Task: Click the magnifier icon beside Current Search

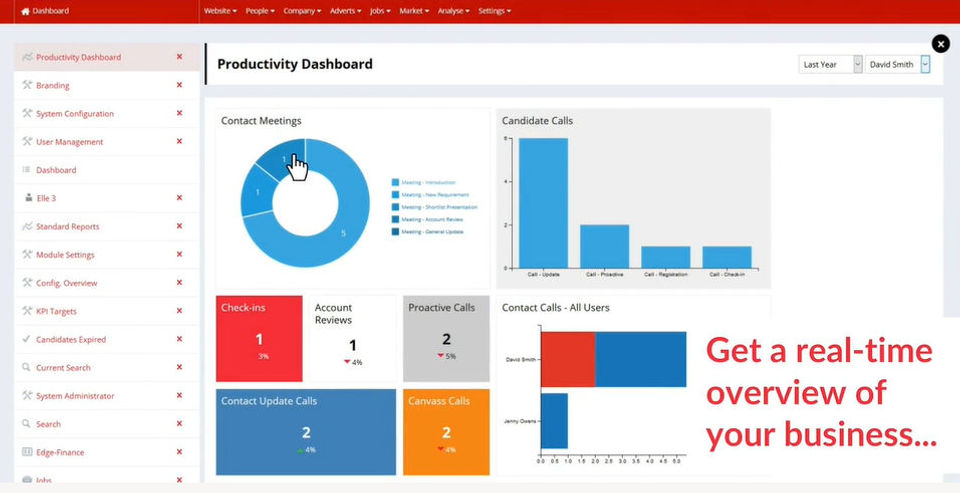Action: point(26,367)
